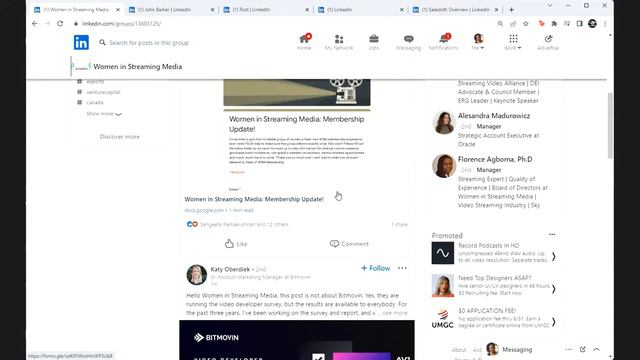640x360 pixels.
Task: Open the Membership Update form thumbnail
Action: (297, 135)
